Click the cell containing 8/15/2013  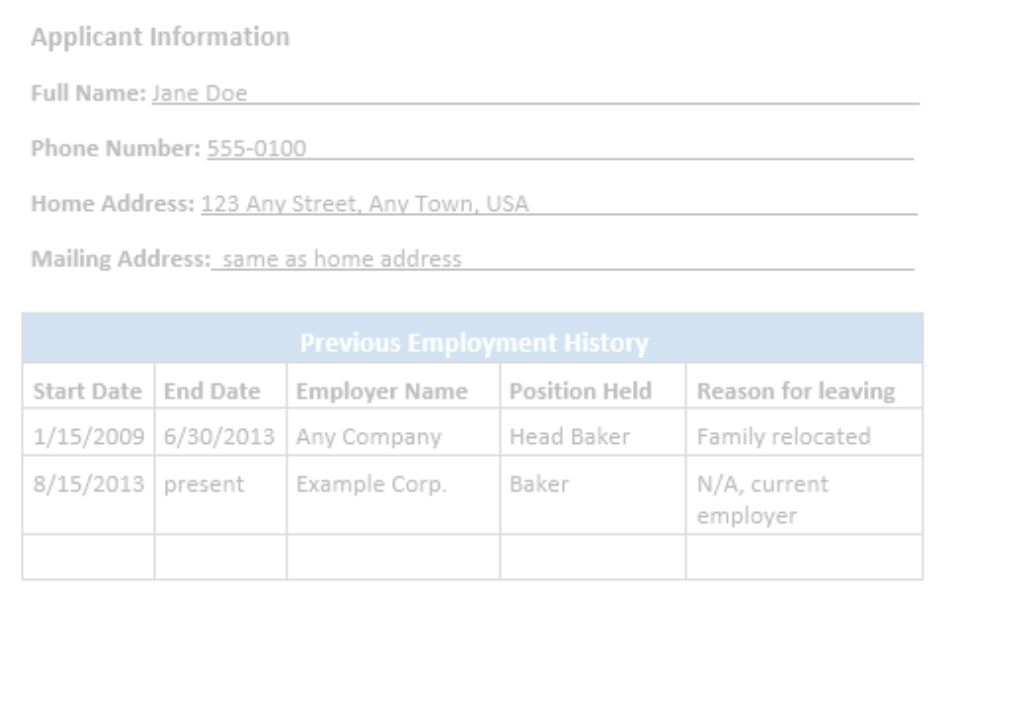coord(88,495)
